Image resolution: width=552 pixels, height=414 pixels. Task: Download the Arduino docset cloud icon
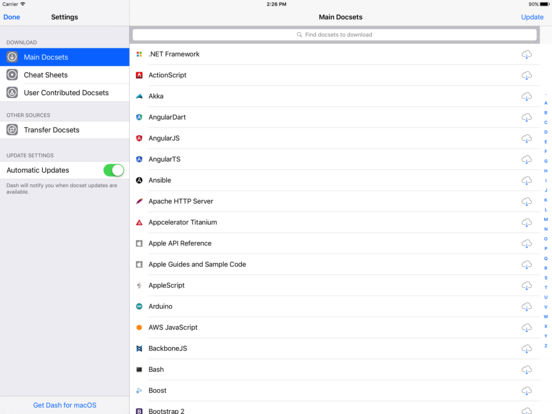526,307
